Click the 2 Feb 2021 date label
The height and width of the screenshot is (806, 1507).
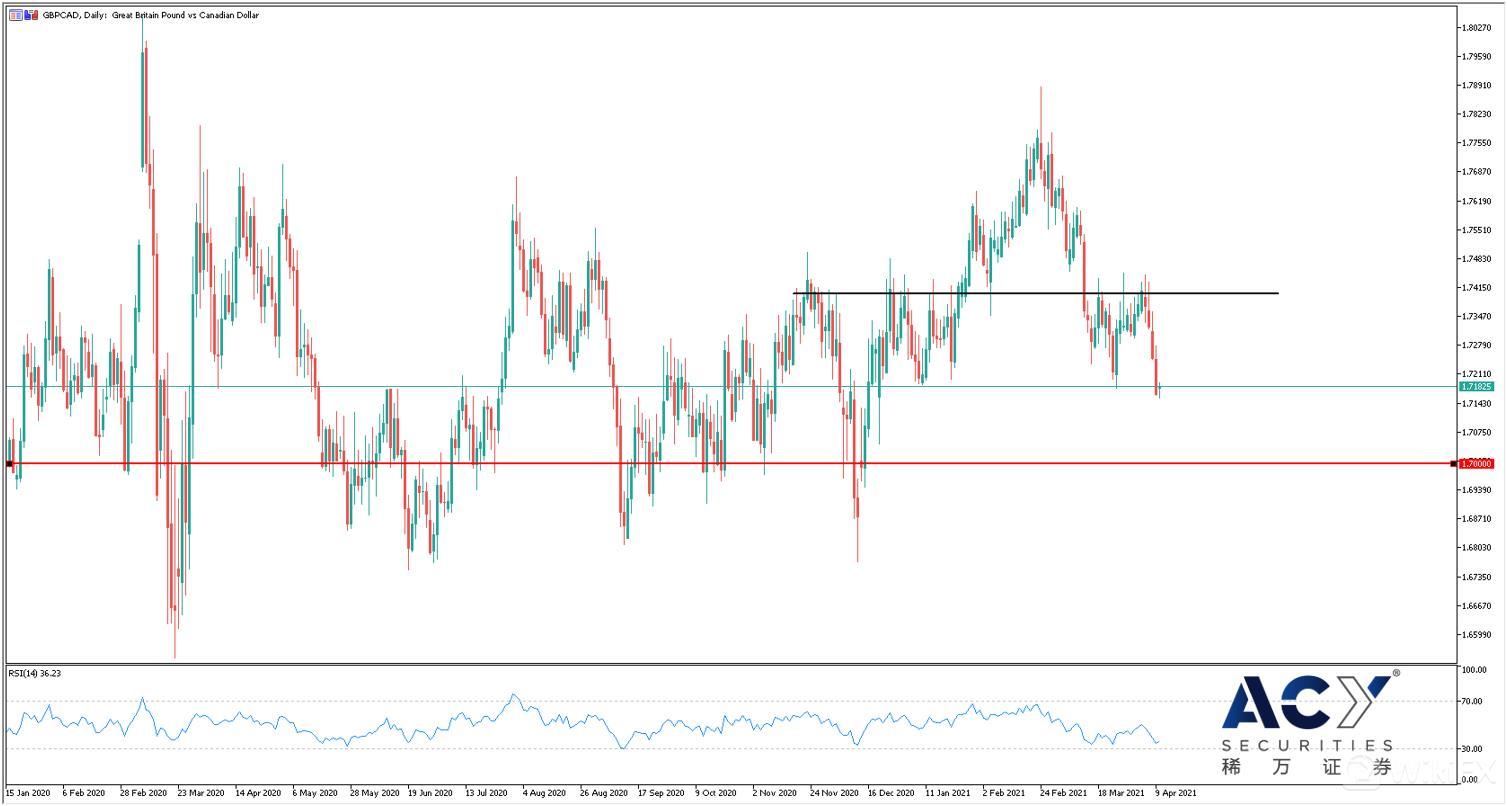point(1006,792)
